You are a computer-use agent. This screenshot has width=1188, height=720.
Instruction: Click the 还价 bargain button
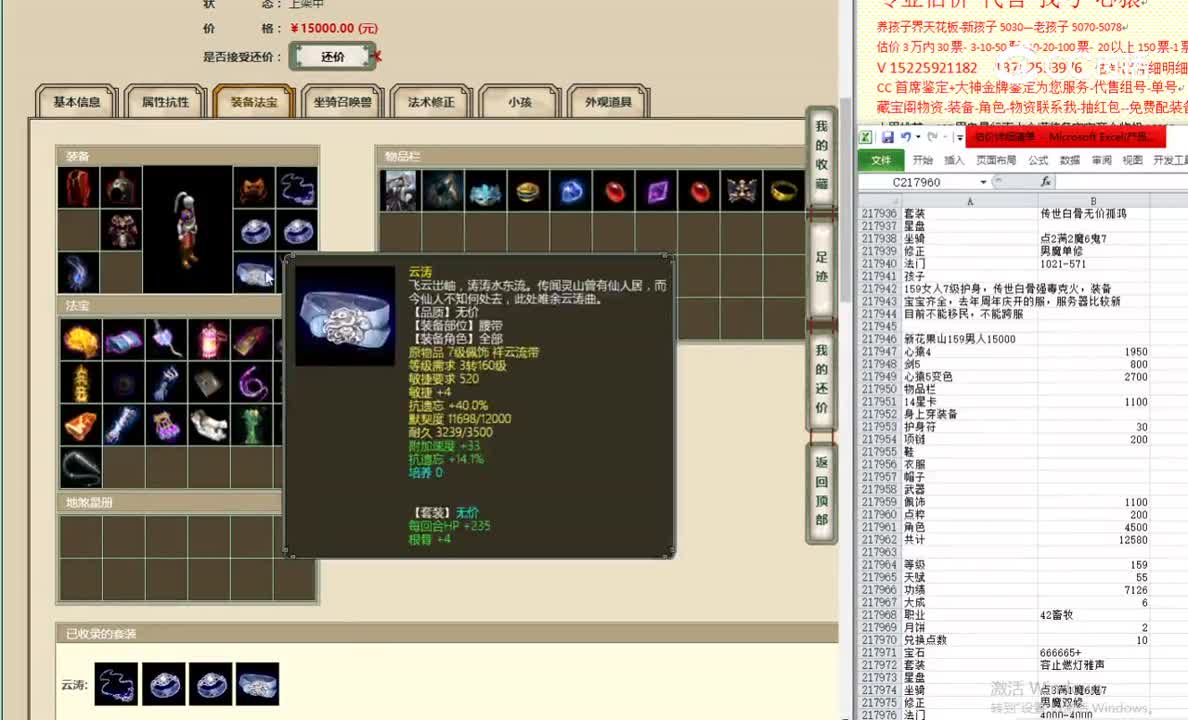tap(333, 57)
